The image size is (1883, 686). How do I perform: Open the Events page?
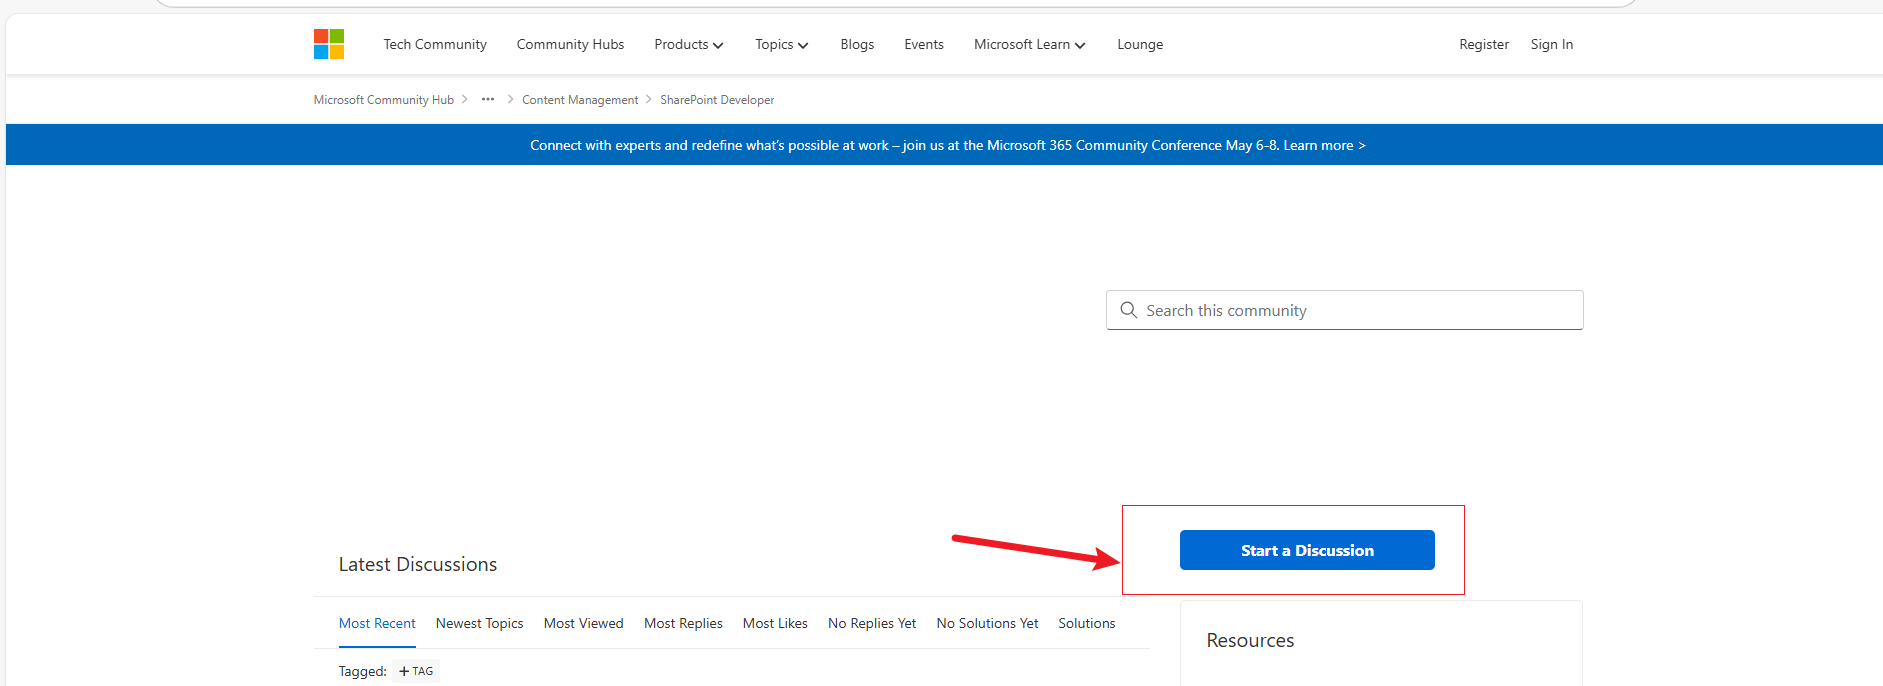[924, 44]
